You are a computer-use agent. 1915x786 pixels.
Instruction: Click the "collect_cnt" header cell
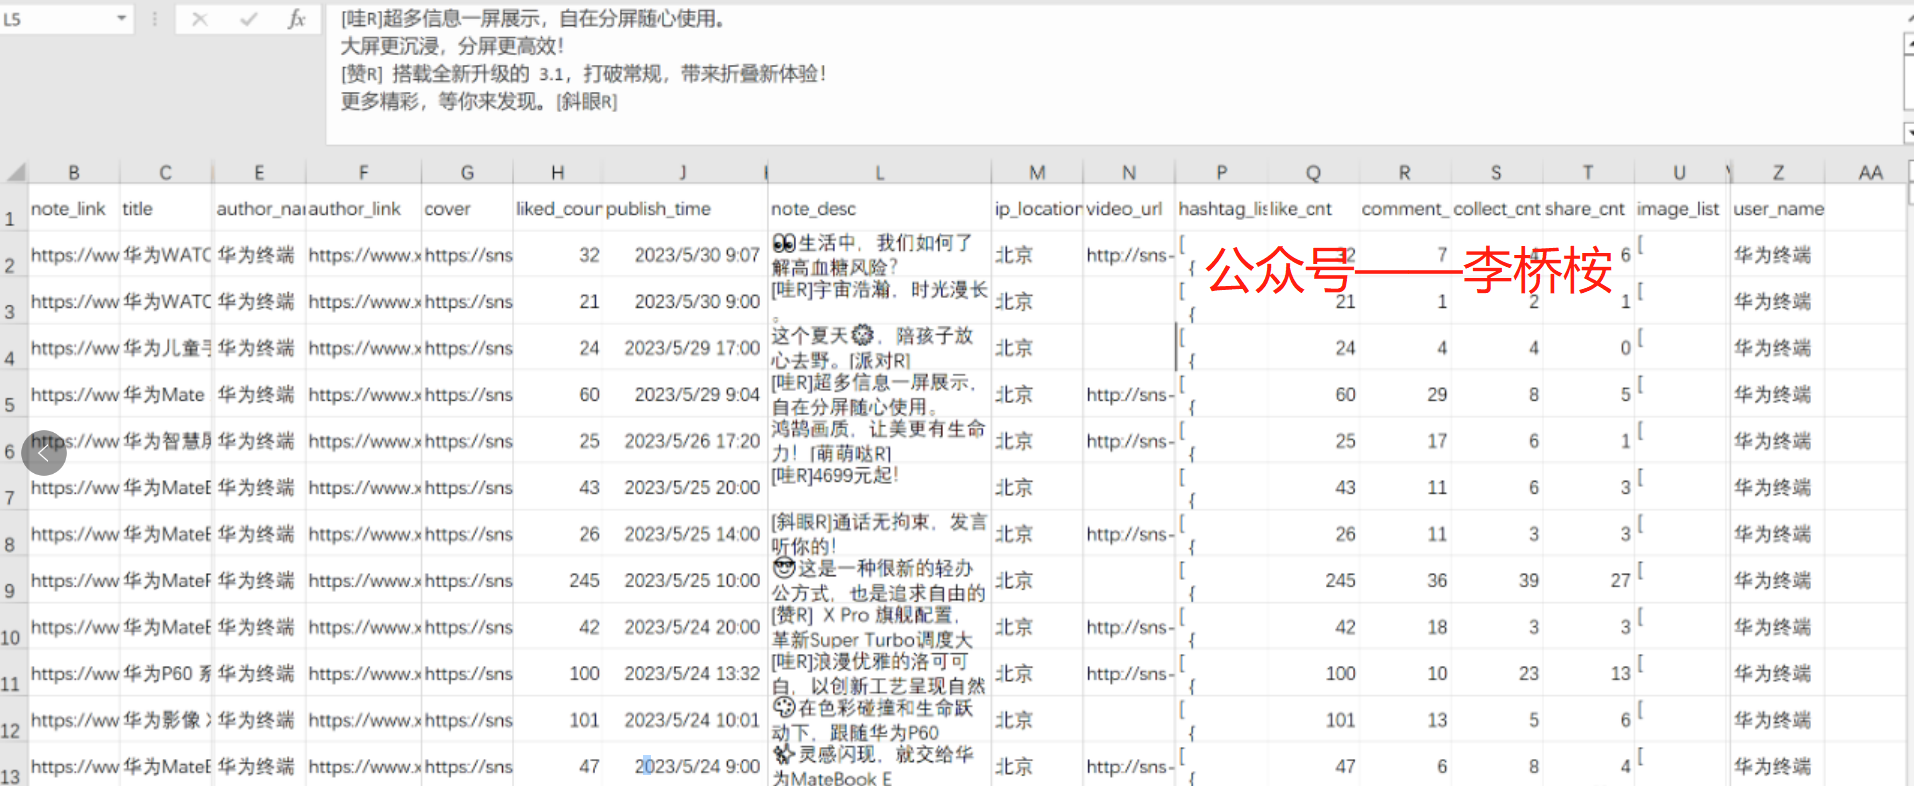(x=1497, y=209)
